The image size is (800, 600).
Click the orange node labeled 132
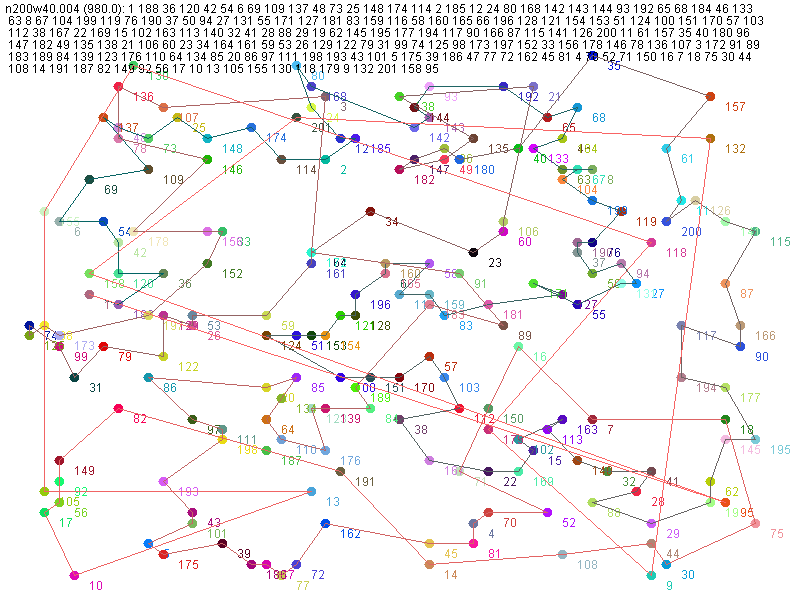(x=710, y=138)
